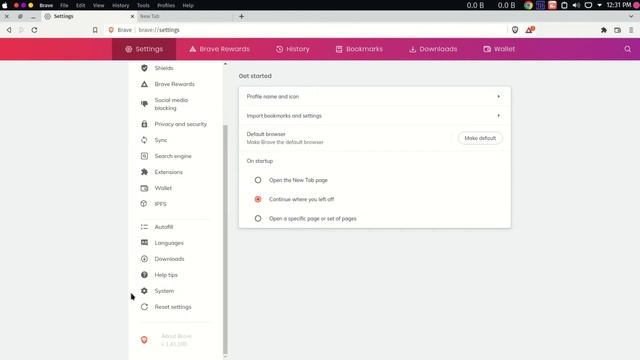Click the sidebar scroll-up arrow
Screen dimensions: 640x360
pyautogui.click(x=225, y=64)
